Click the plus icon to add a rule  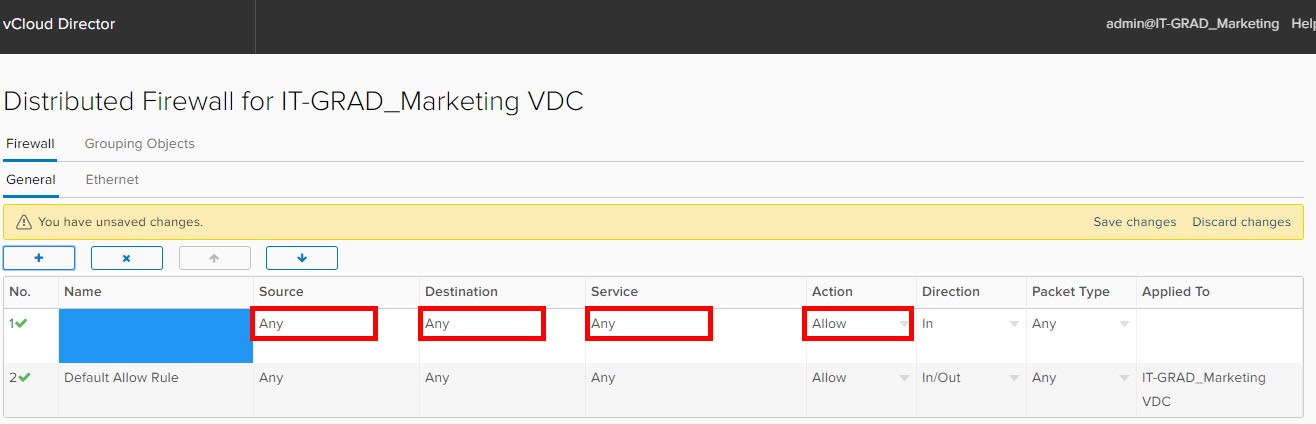coord(39,258)
